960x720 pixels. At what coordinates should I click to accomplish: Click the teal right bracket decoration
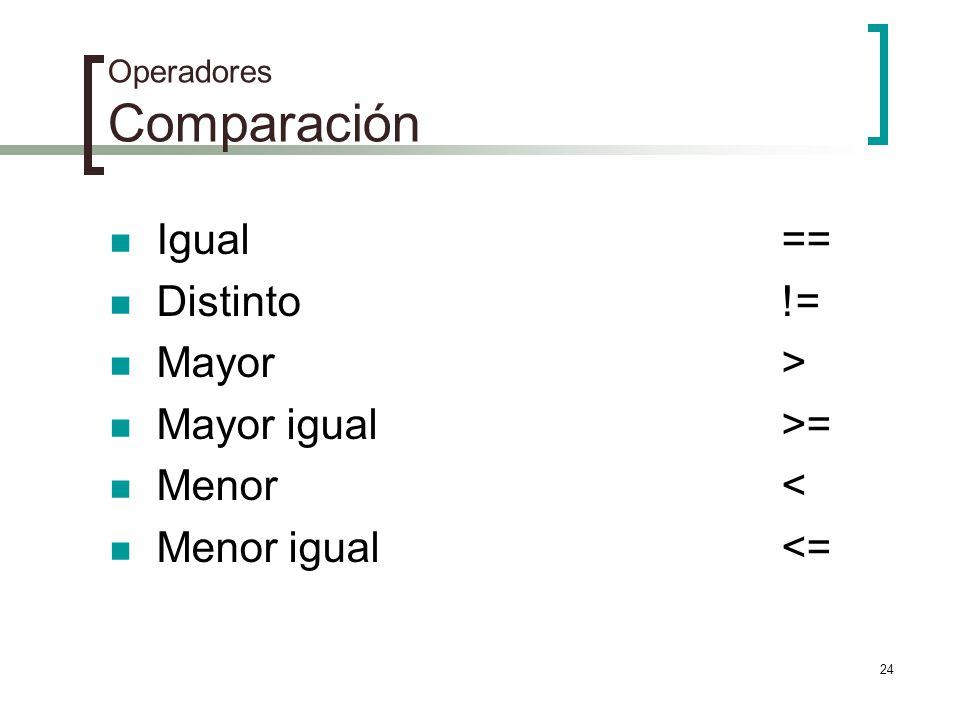pyautogui.click(x=878, y=84)
